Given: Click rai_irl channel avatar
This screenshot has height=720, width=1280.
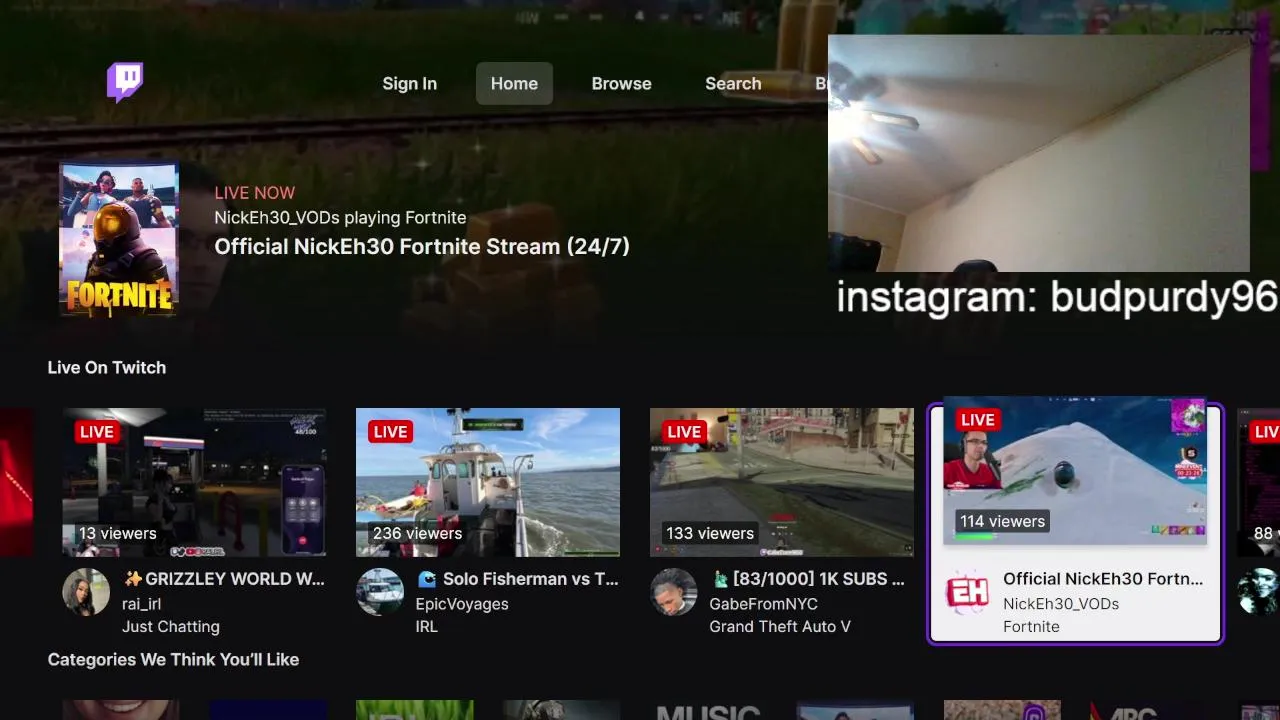Looking at the screenshot, I should click(86, 592).
